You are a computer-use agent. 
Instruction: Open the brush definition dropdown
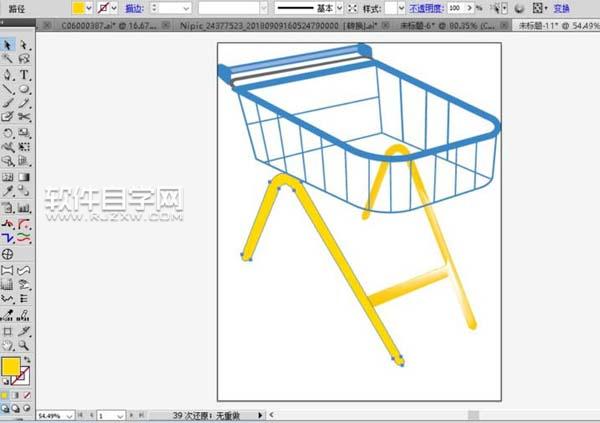264,8
